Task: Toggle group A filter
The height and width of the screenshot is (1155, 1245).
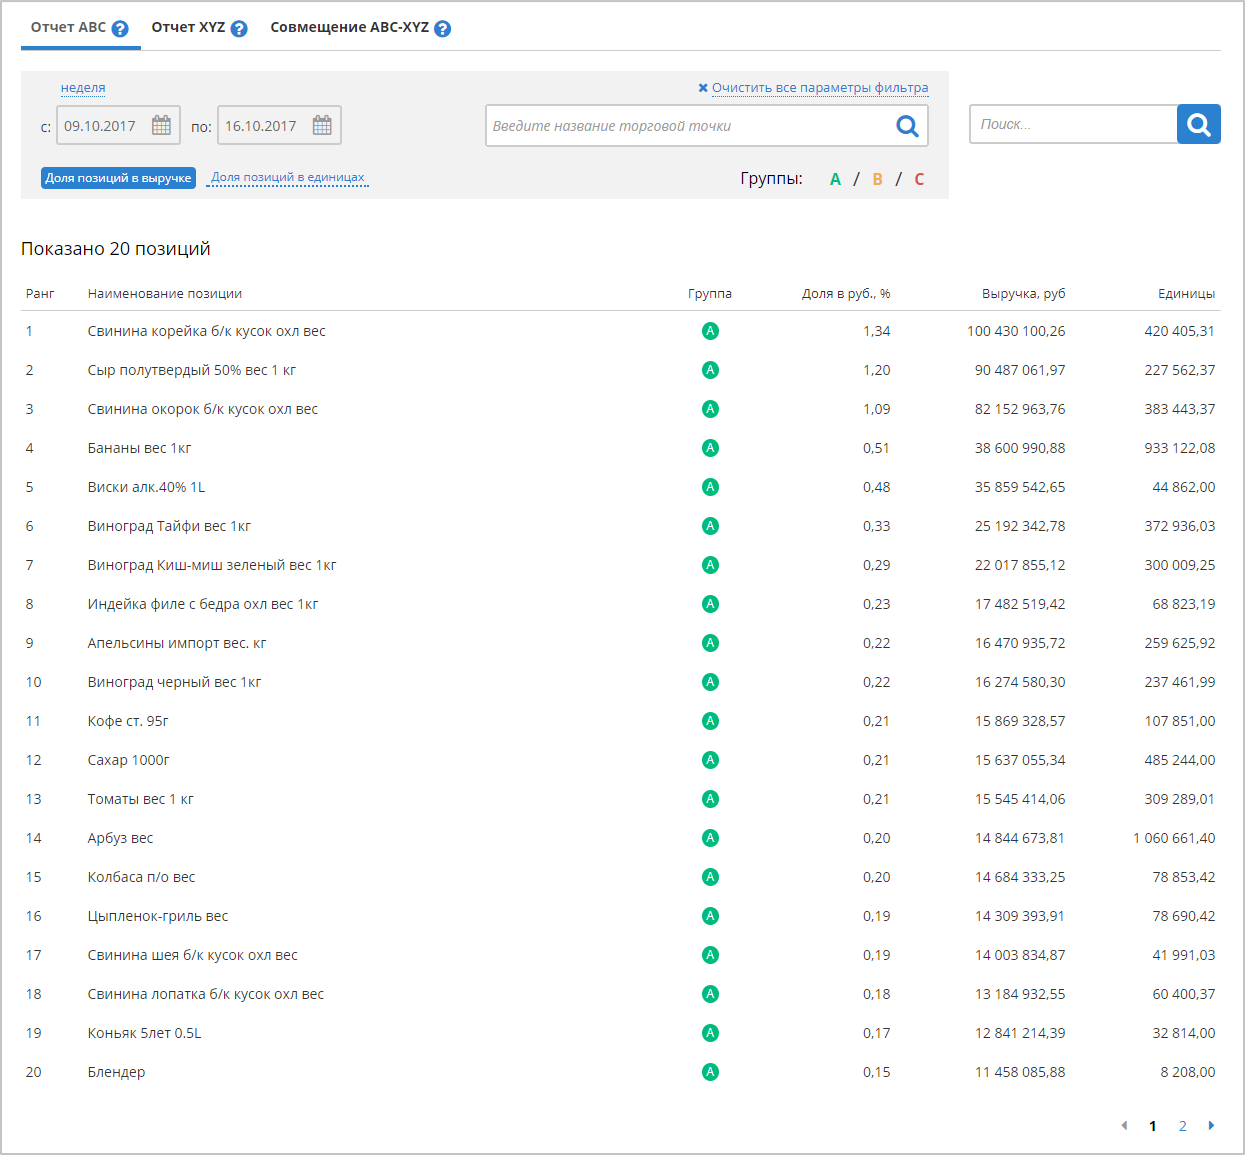Action: 835,179
